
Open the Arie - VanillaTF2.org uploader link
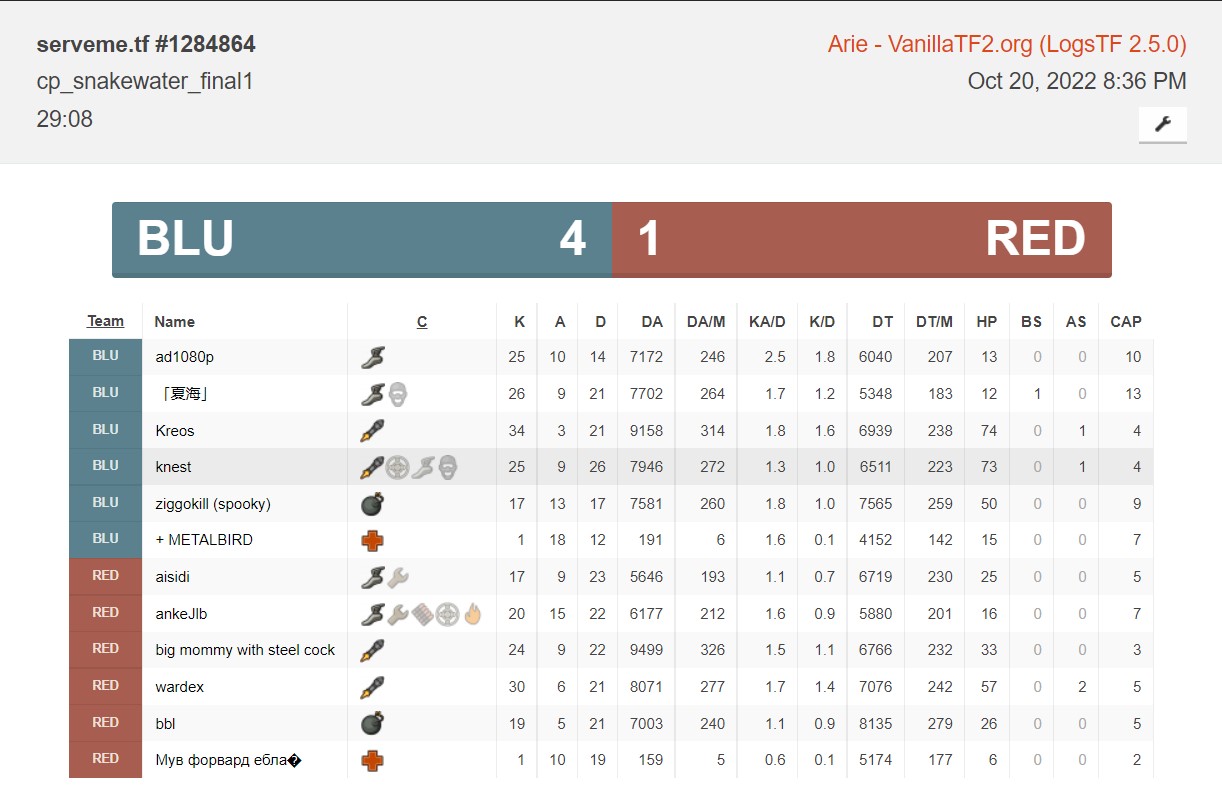[1006, 45]
